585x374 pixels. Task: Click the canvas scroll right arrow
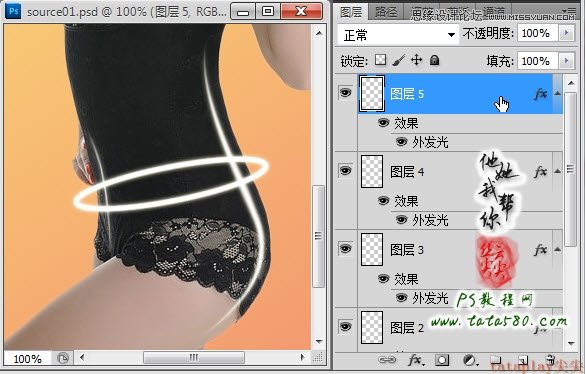tap(302, 358)
